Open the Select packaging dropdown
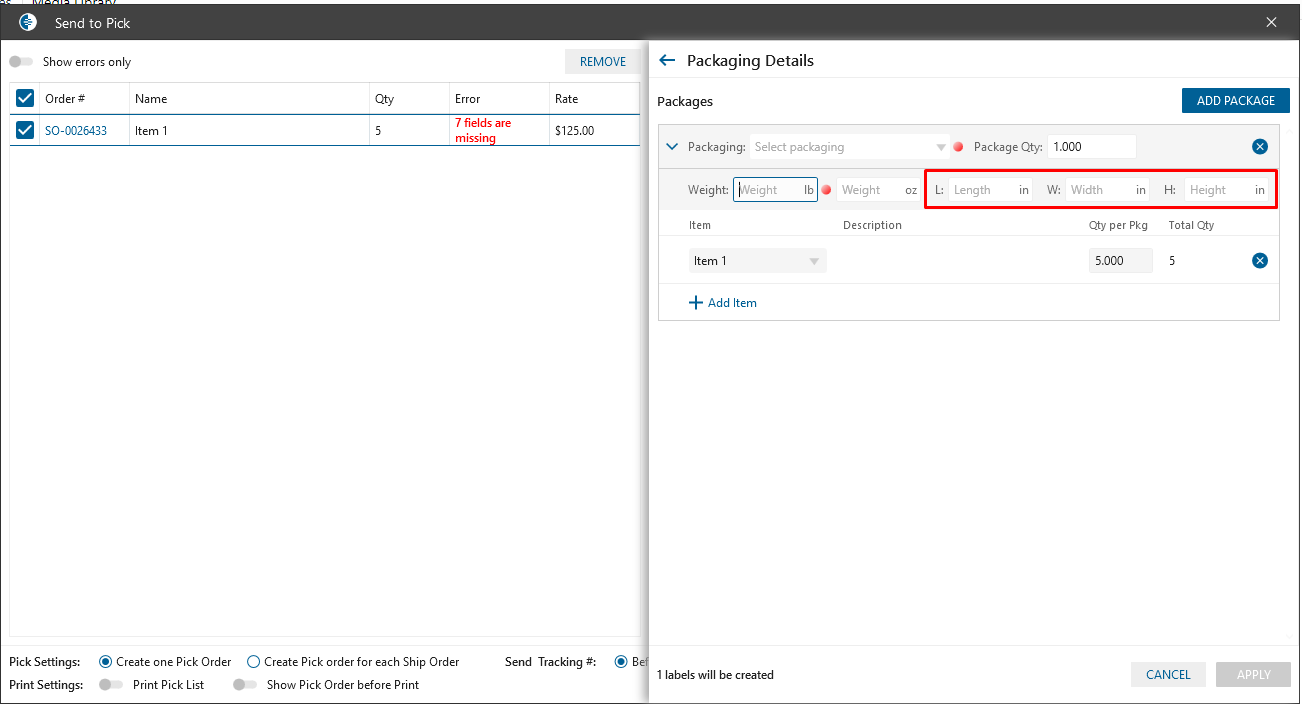Viewport: 1302px width, 709px height. click(850, 147)
